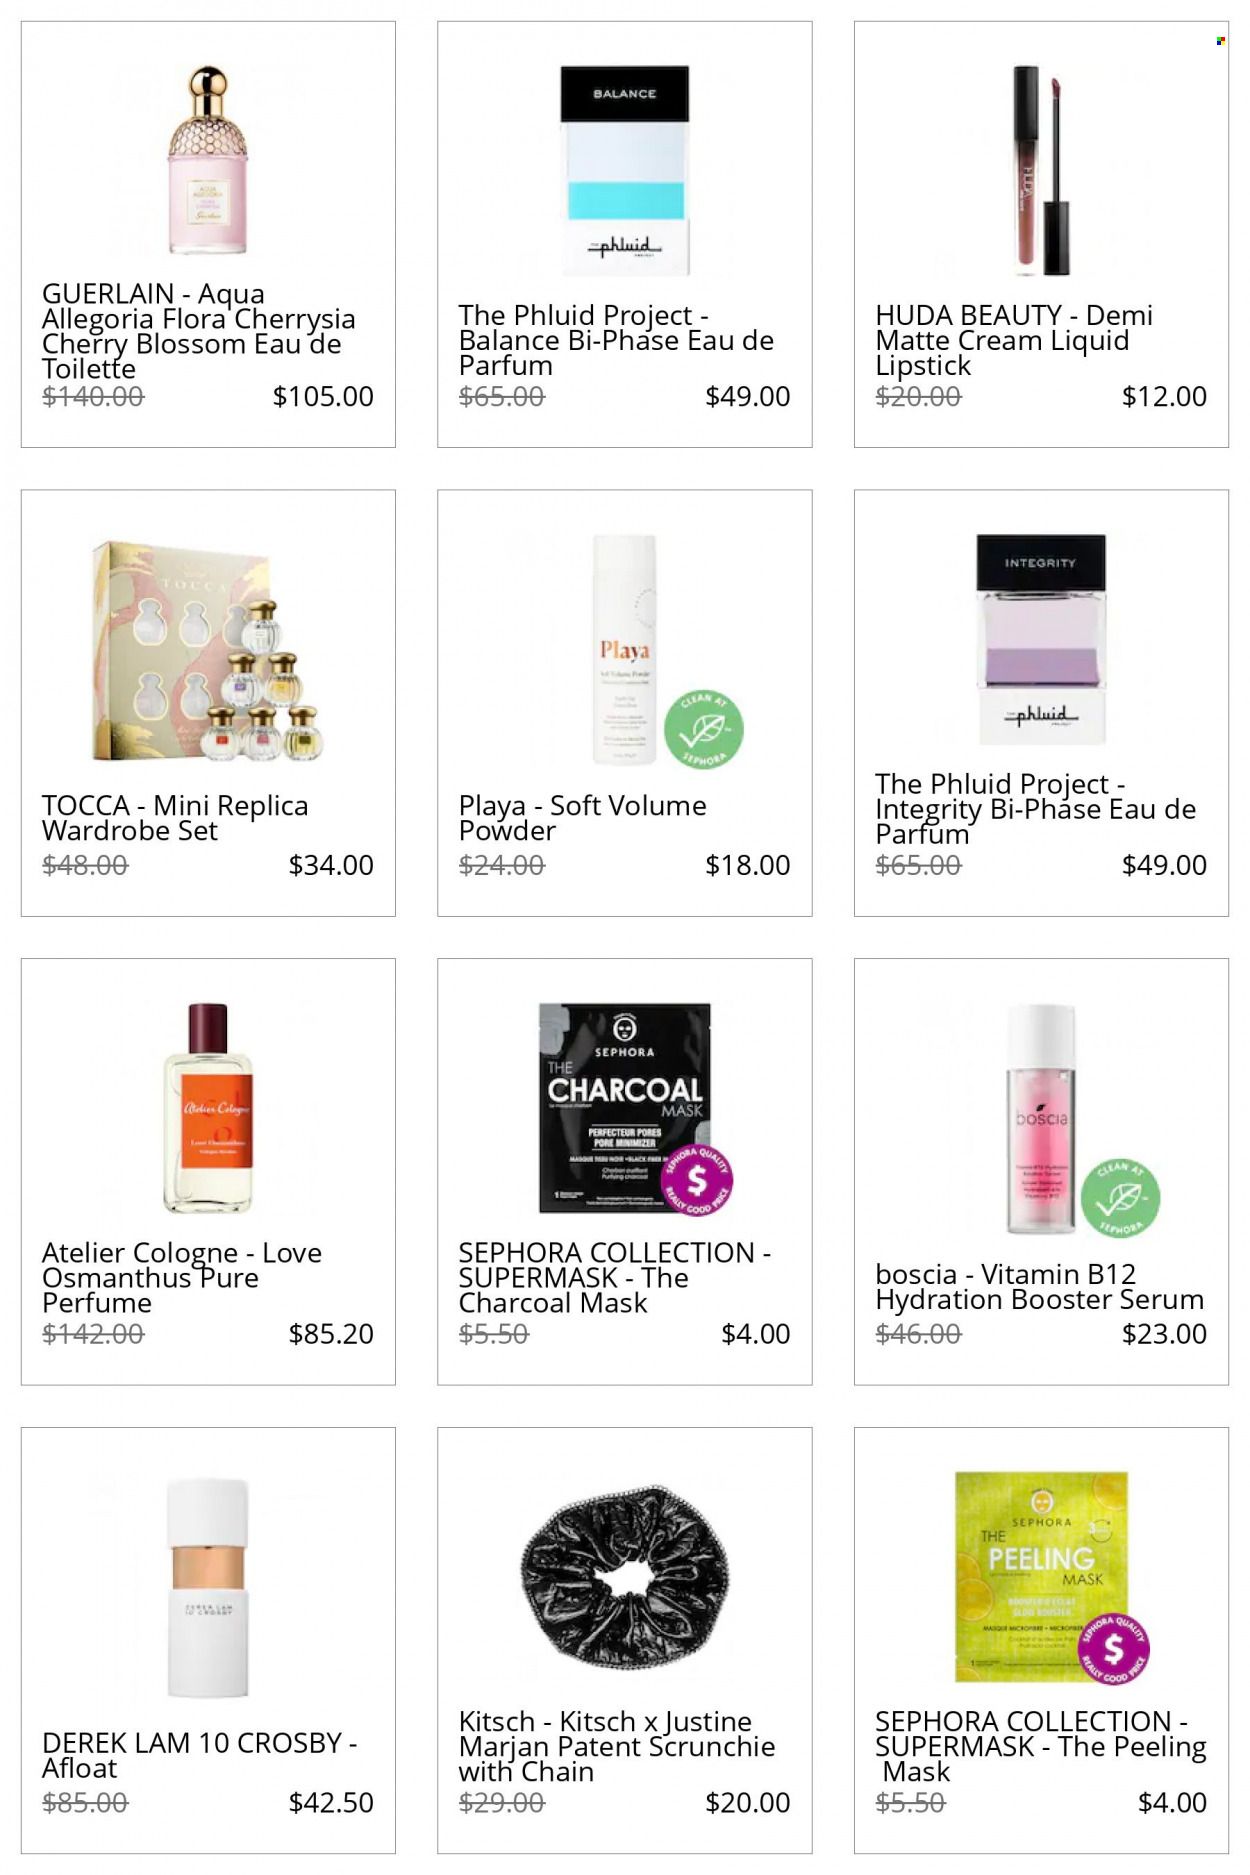Open the TOCCA Mini Replica Wardrobe Set image
The image size is (1250, 1875).
208,651
